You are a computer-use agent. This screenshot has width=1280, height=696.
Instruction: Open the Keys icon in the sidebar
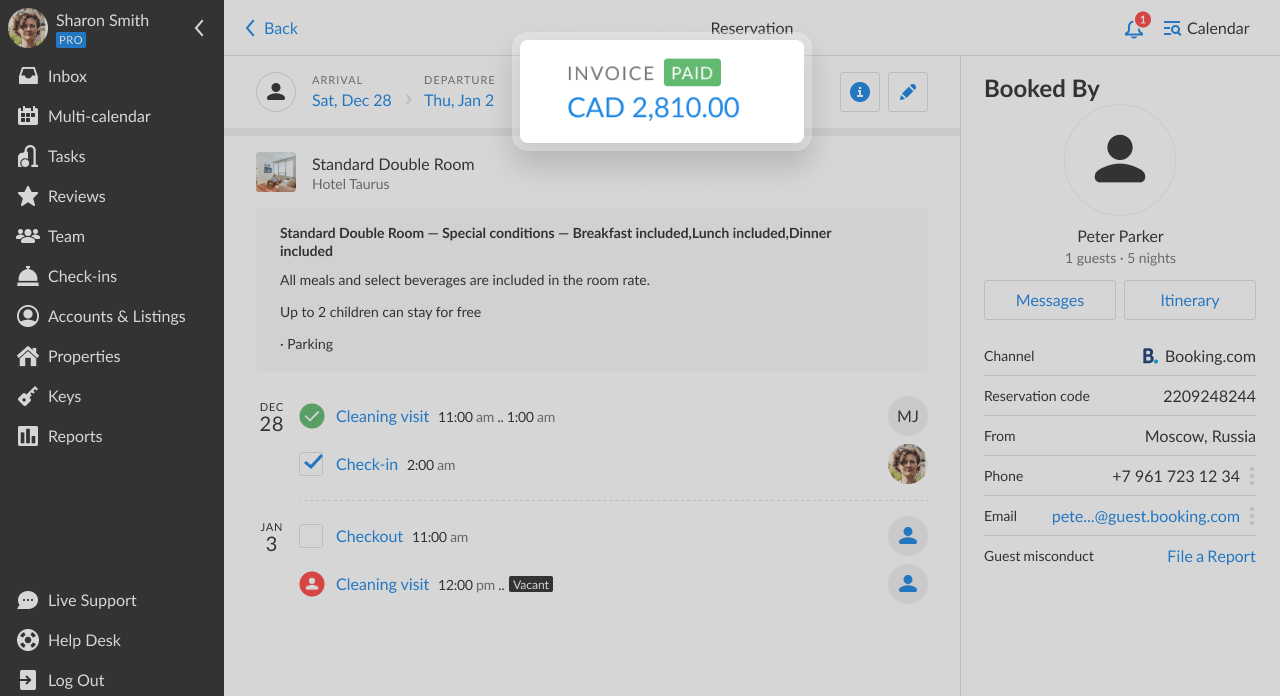click(x=28, y=396)
